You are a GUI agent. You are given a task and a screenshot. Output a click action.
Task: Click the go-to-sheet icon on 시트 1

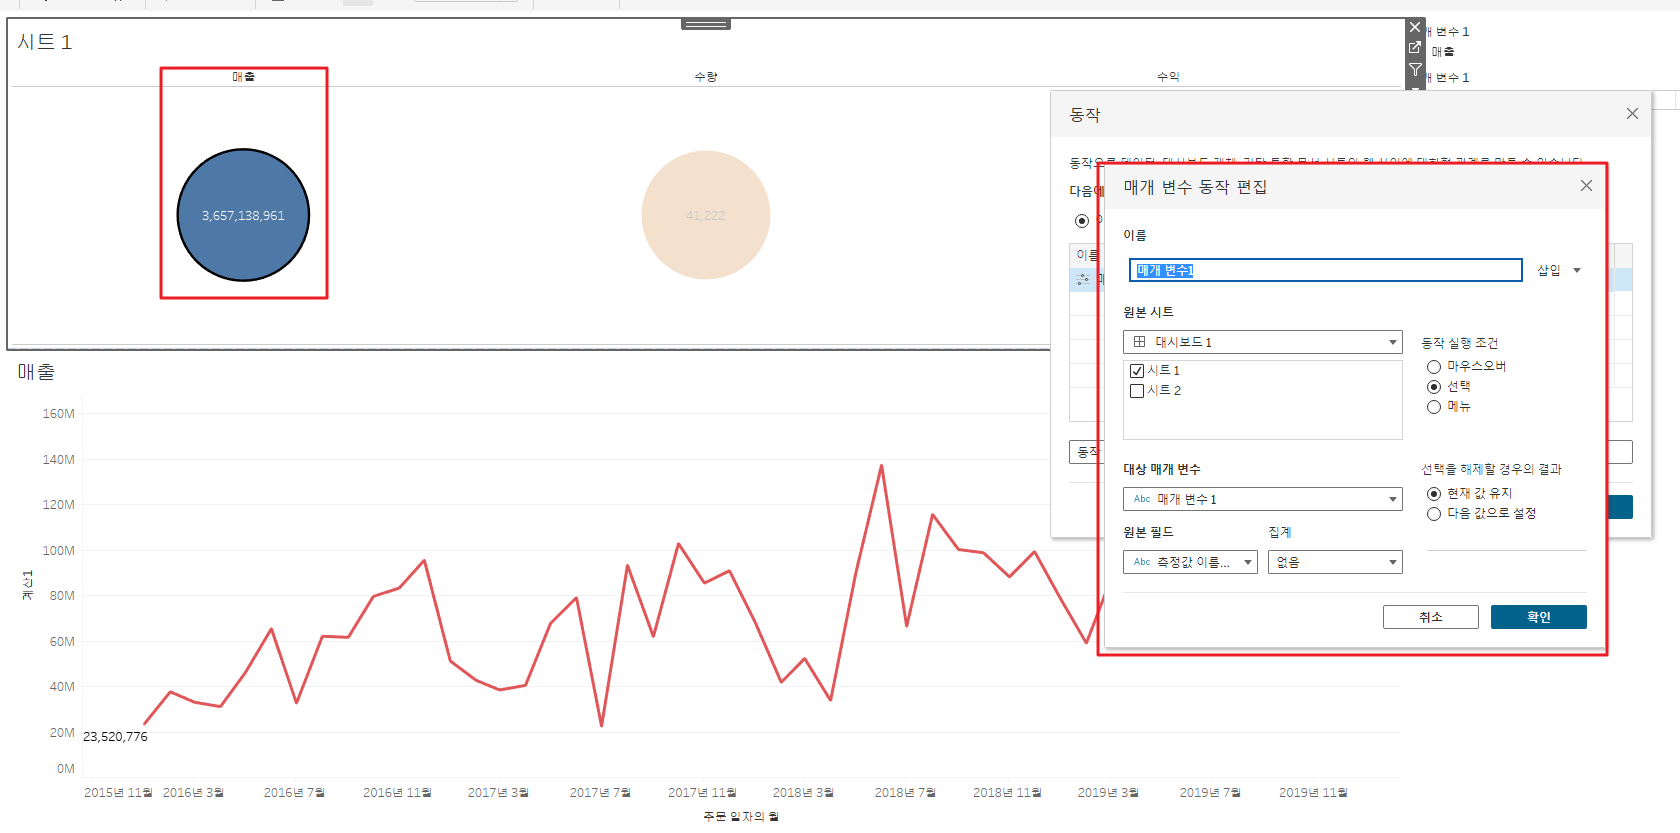(1415, 47)
